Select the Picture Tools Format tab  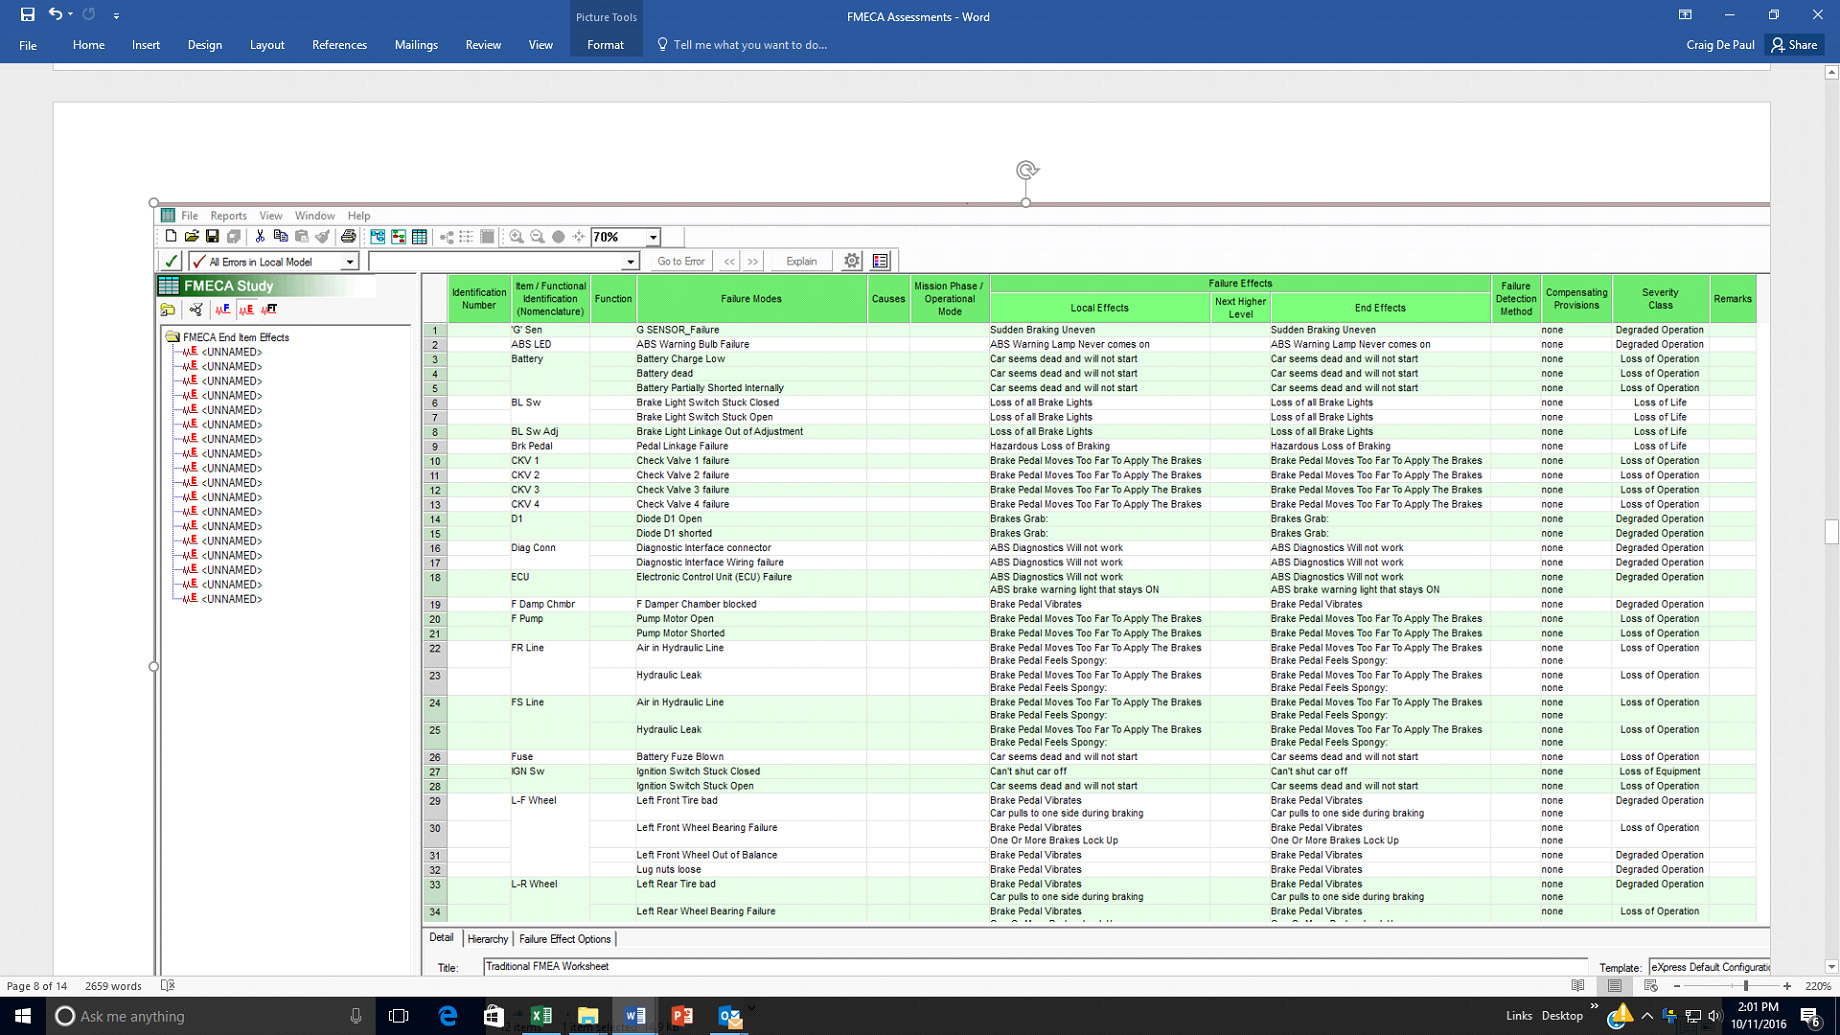pyautogui.click(x=605, y=45)
